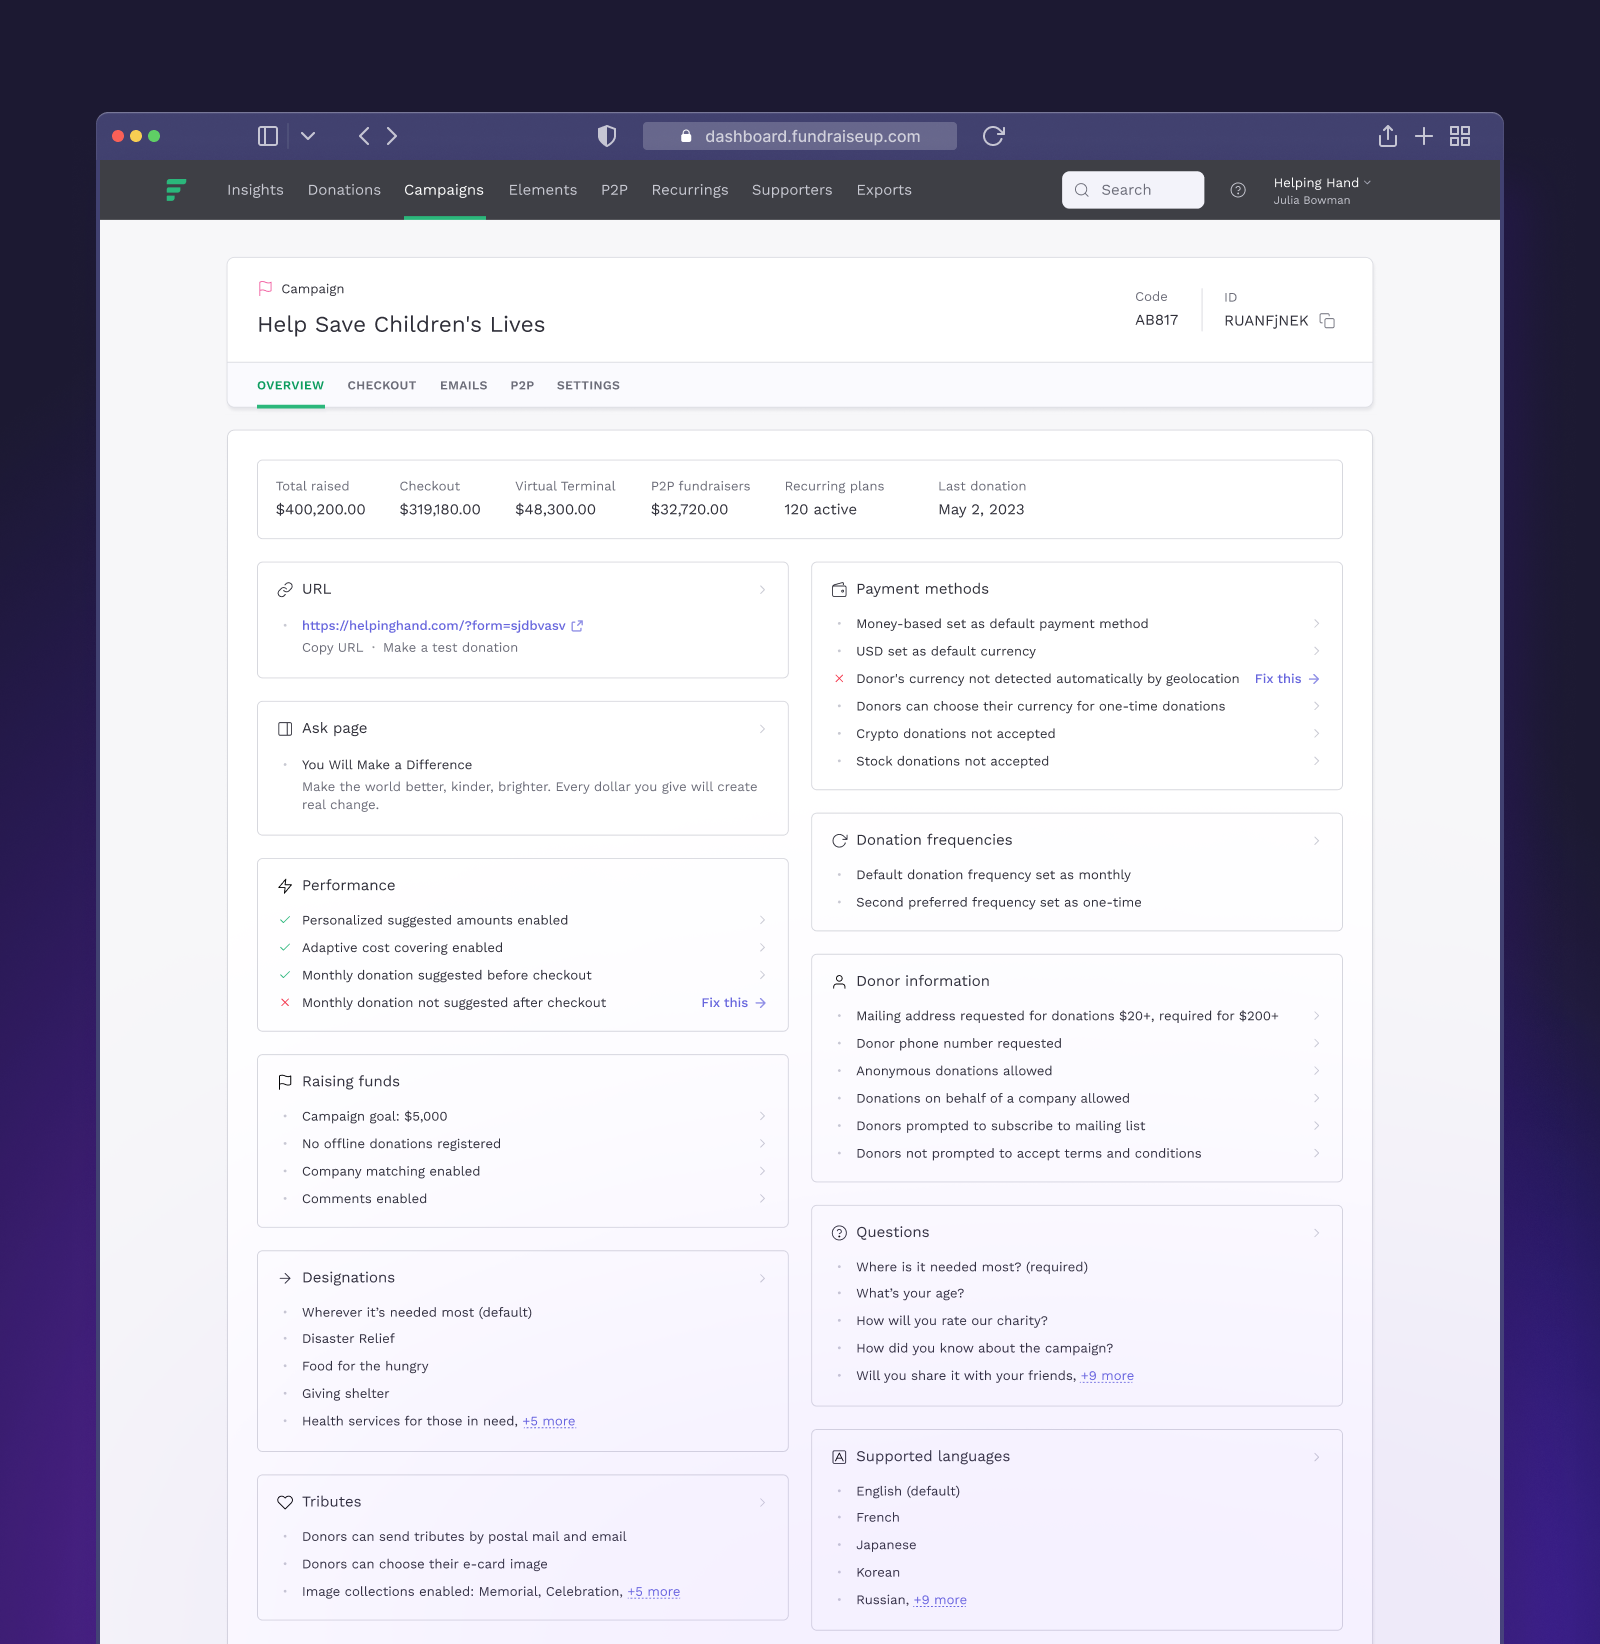Click the Questions circle icon
Screen dimensions: 1600x1644
[x=839, y=1233]
